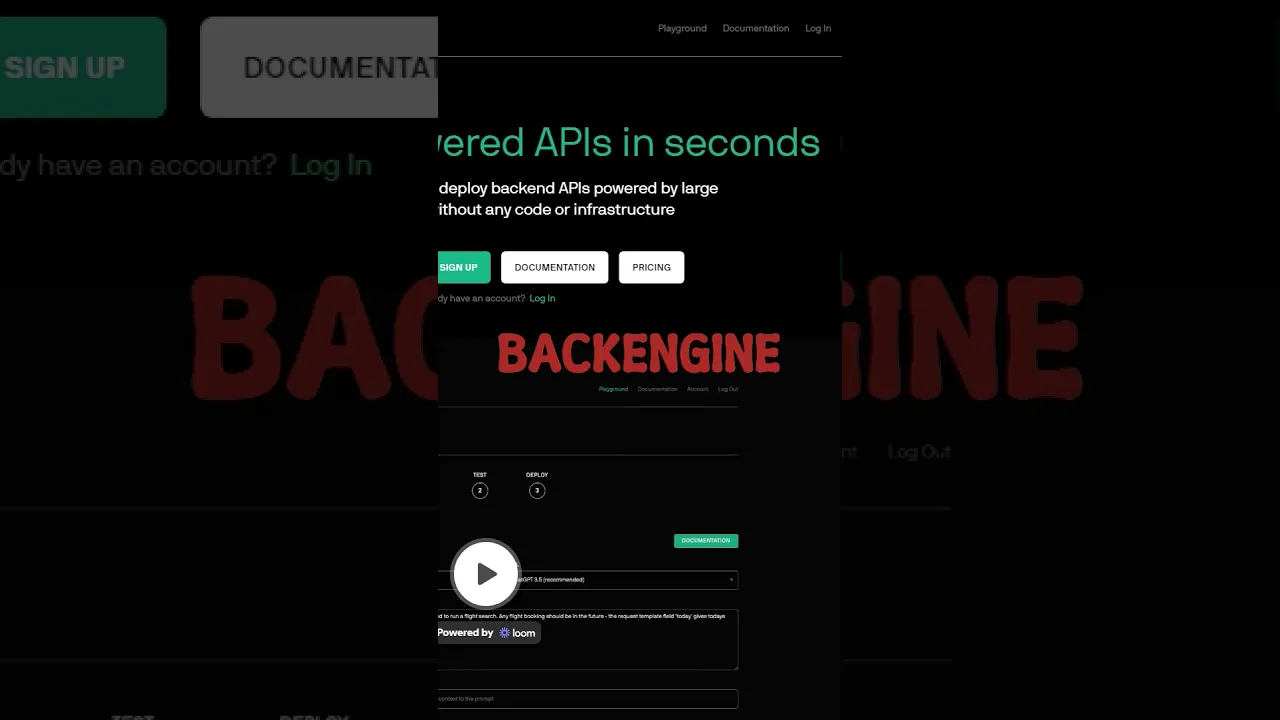1280x720 pixels.
Task: Click inside the flight search prompt textarea
Action: pyautogui.click(x=588, y=640)
